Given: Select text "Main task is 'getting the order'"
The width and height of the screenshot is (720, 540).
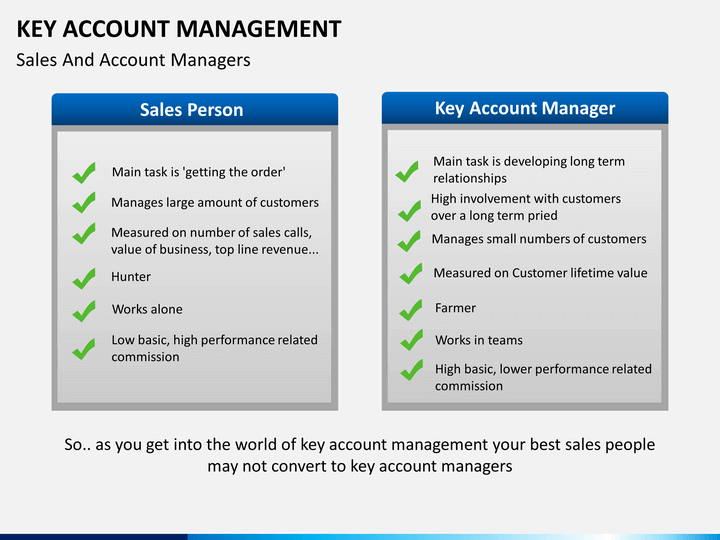Looking at the screenshot, I should click(x=198, y=172).
